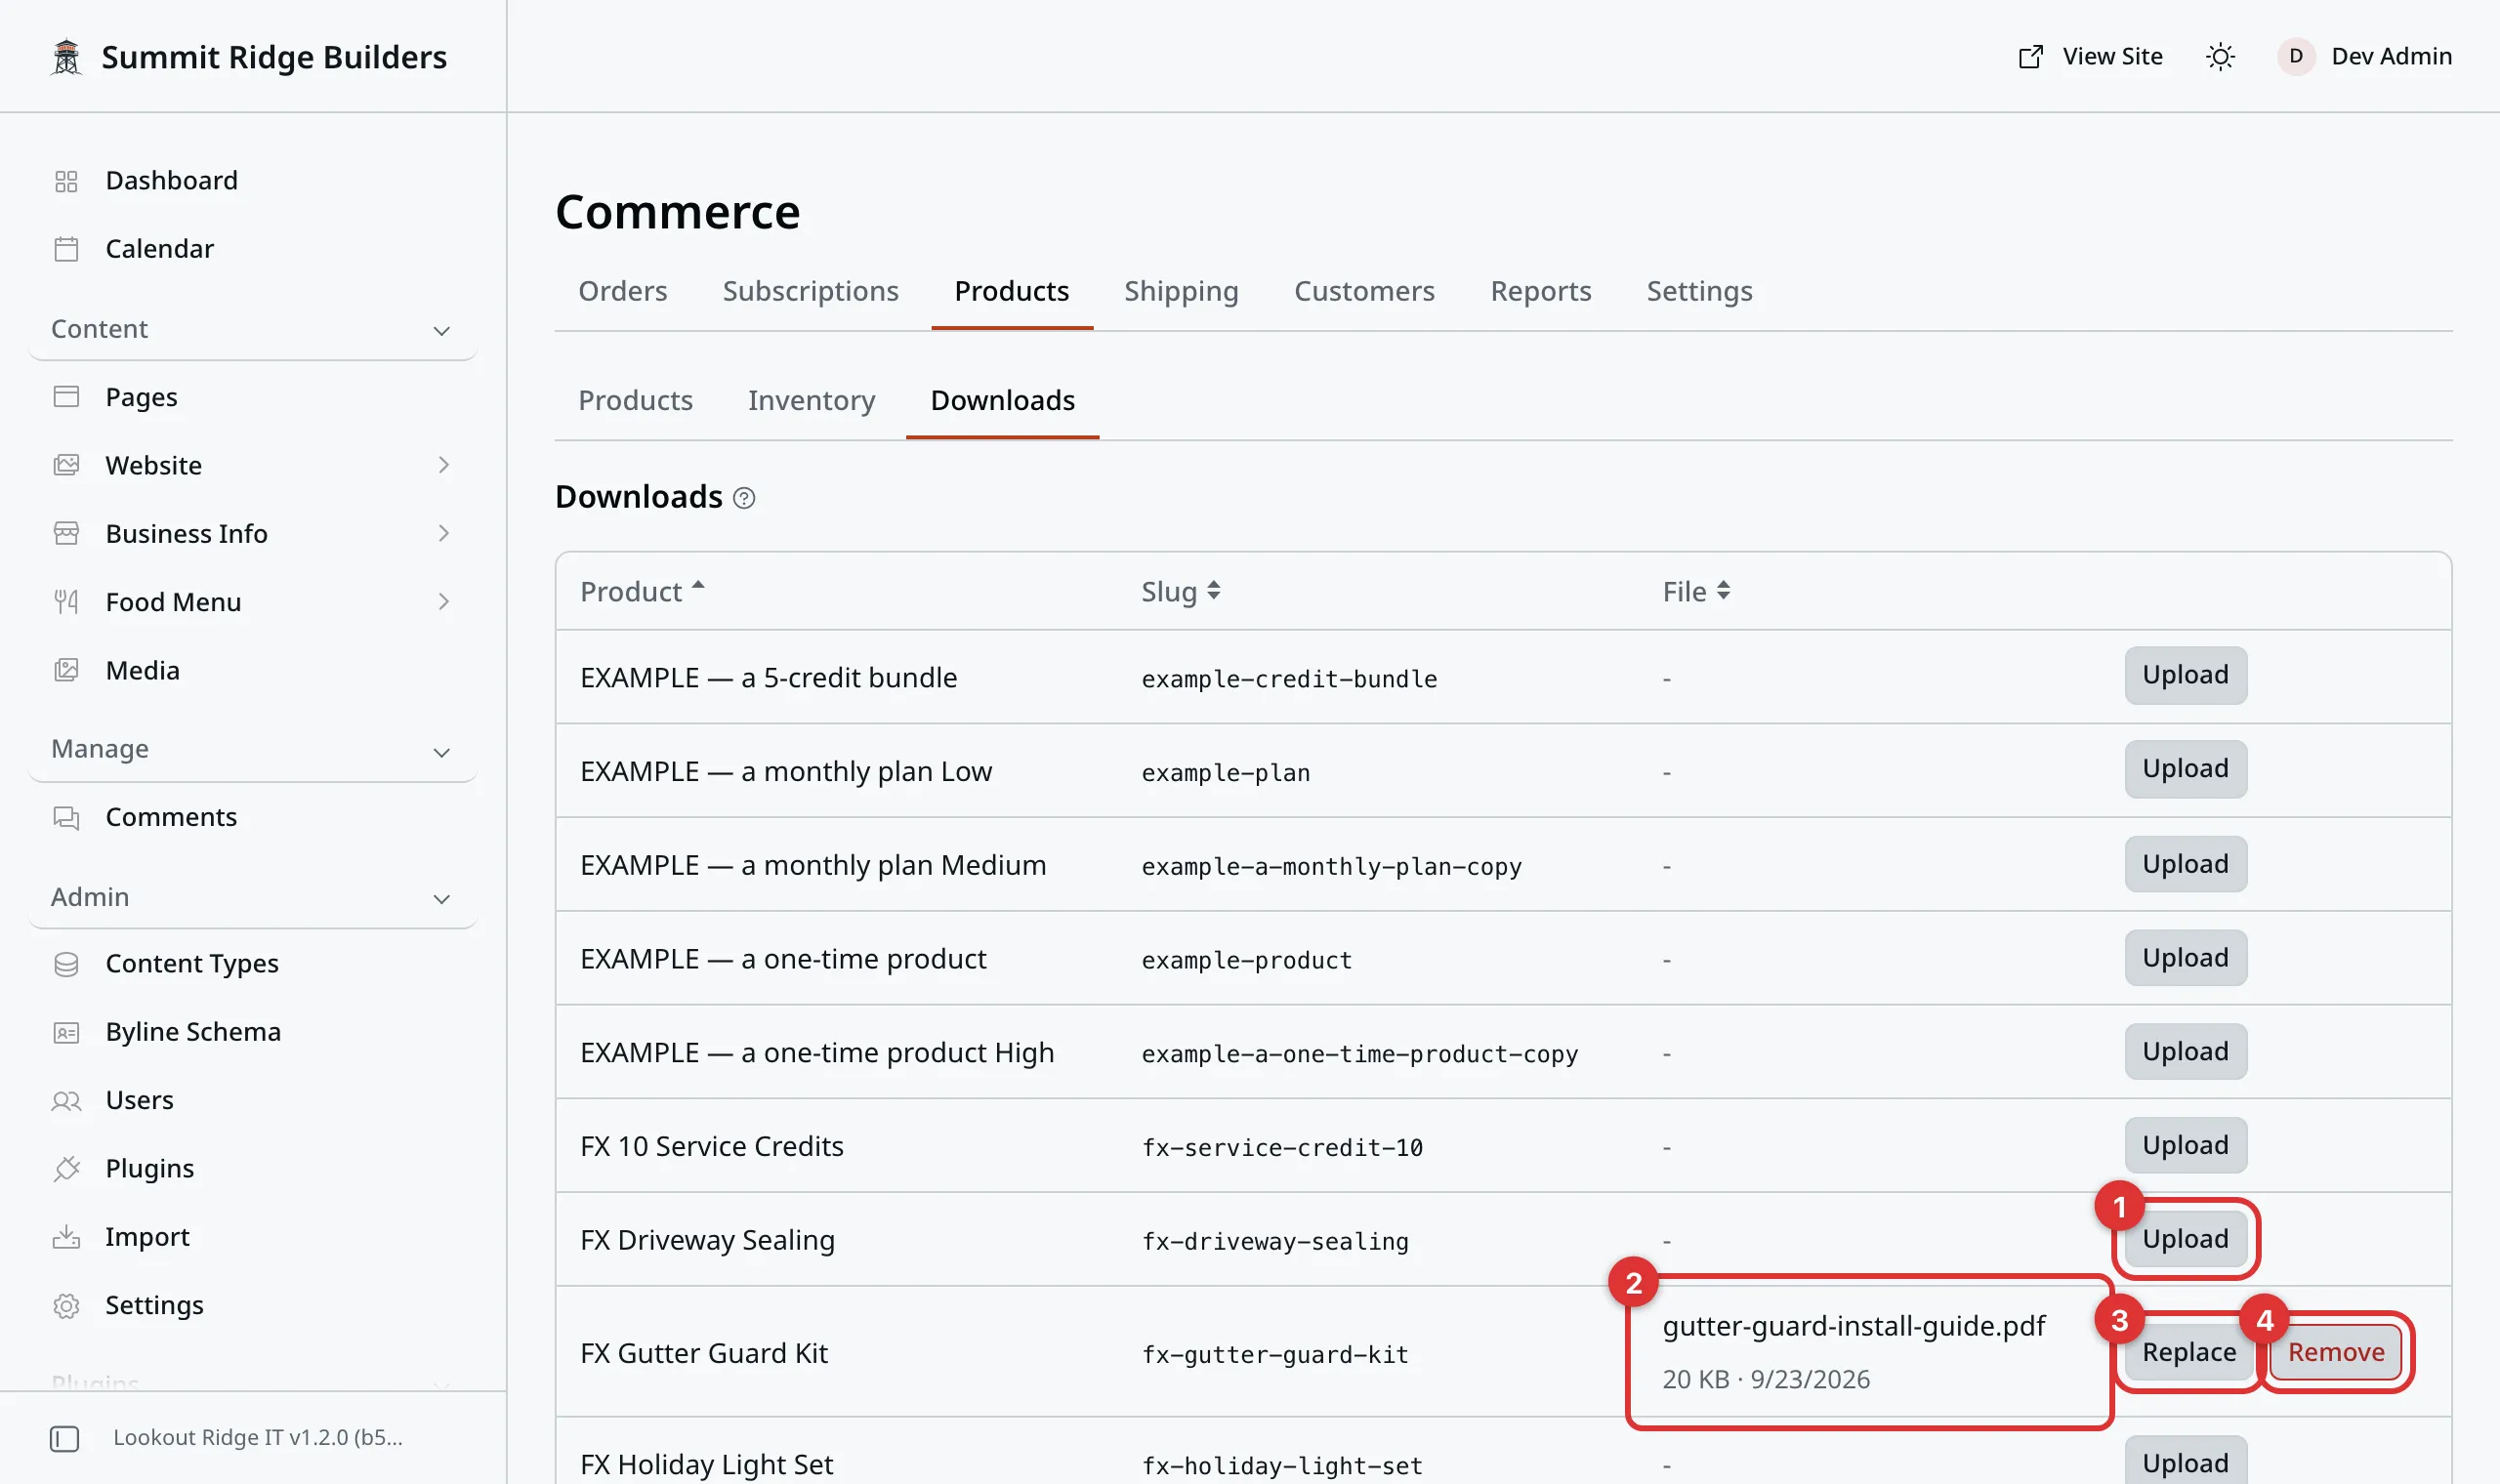Open the Content Types database icon

(x=66, y=964)
